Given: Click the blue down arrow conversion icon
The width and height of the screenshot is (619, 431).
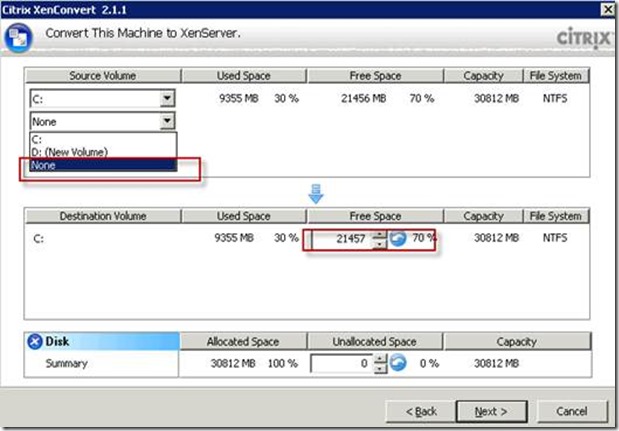Looking at the screenshot, I should pos(316,194).
